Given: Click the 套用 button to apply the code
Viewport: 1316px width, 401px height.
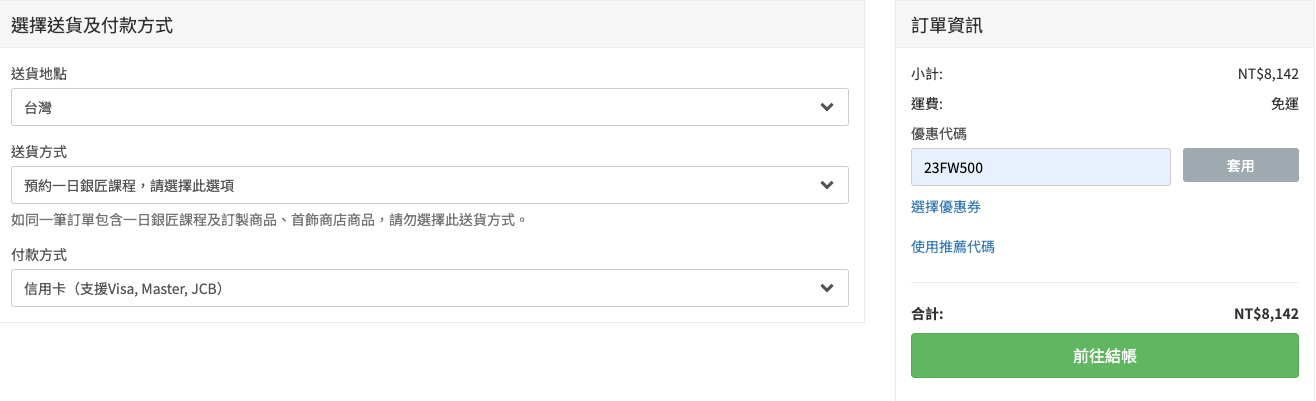Looking at the screenshot, I should 1240,166.
